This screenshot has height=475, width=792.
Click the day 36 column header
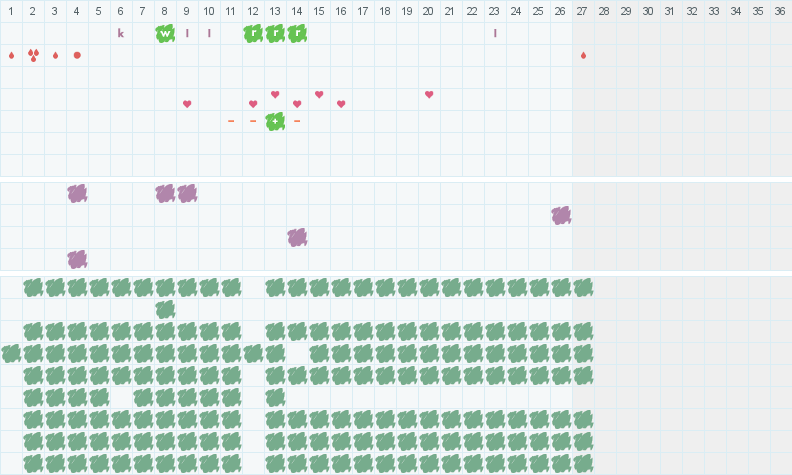pos(780,11)
